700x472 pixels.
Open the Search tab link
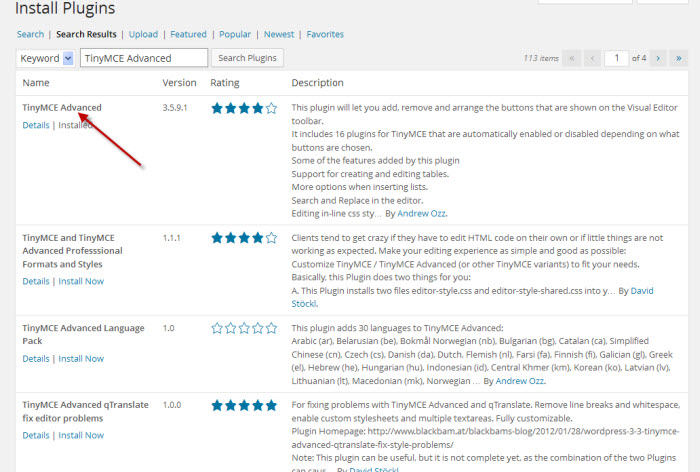click(x=30, y=34)
